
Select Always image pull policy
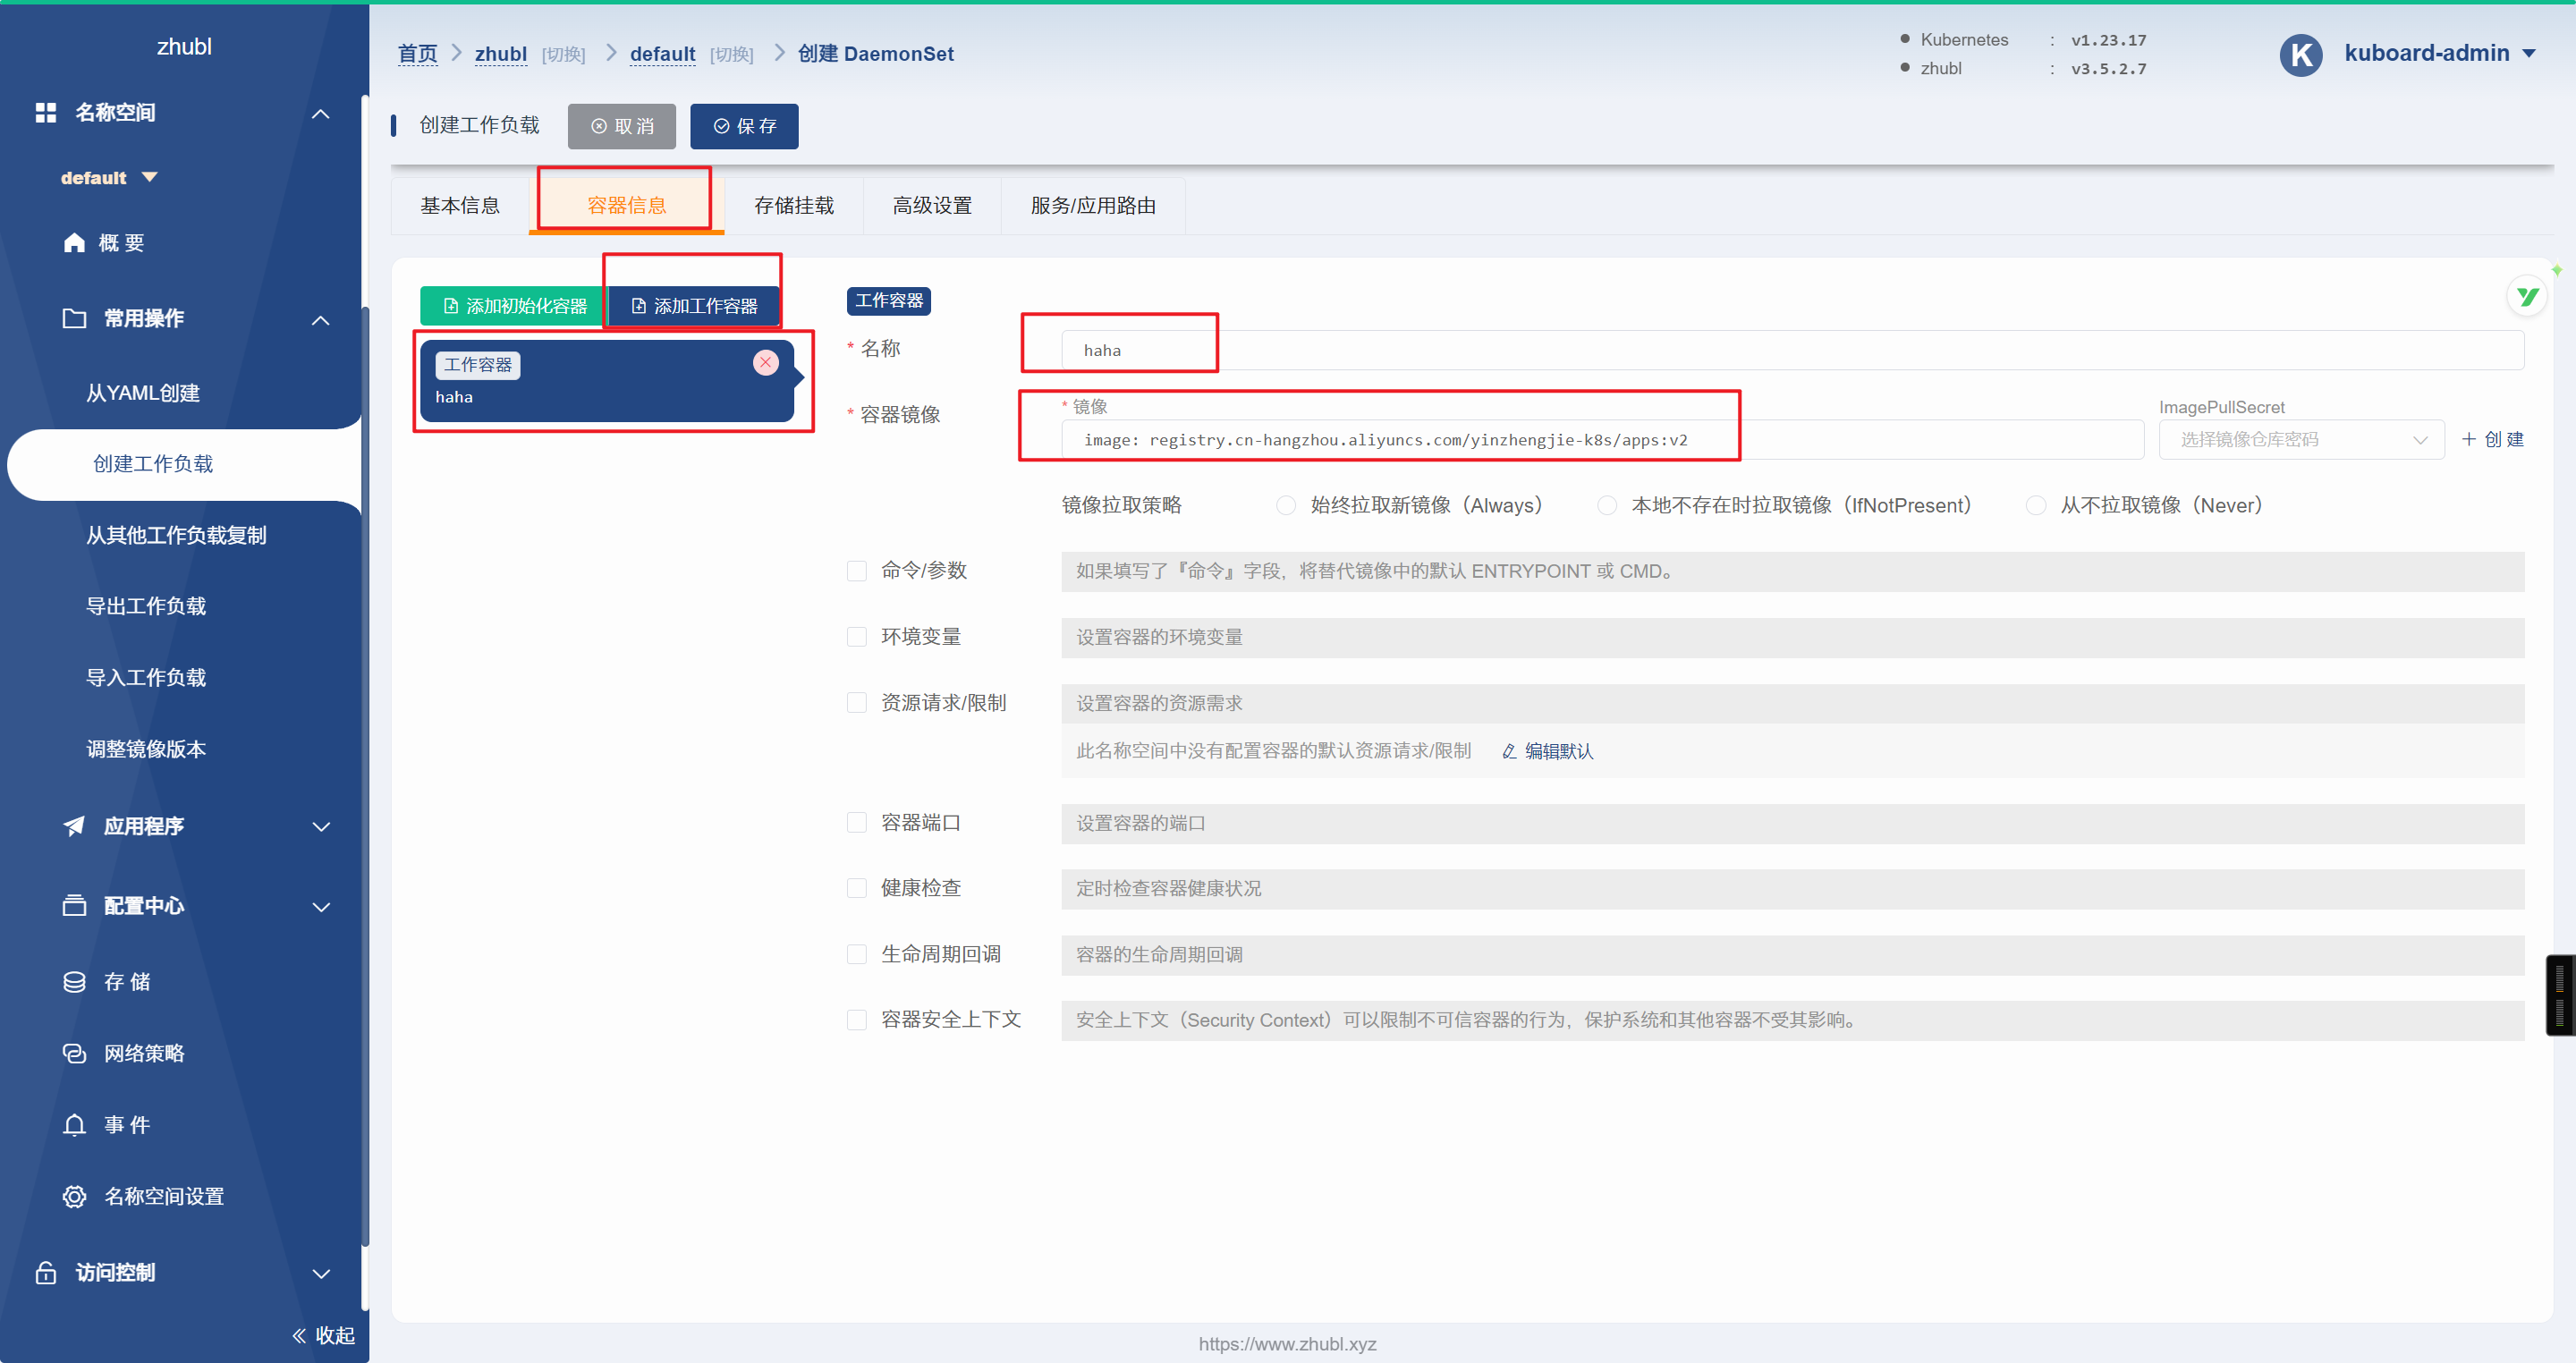click(x=1286, y=506)
